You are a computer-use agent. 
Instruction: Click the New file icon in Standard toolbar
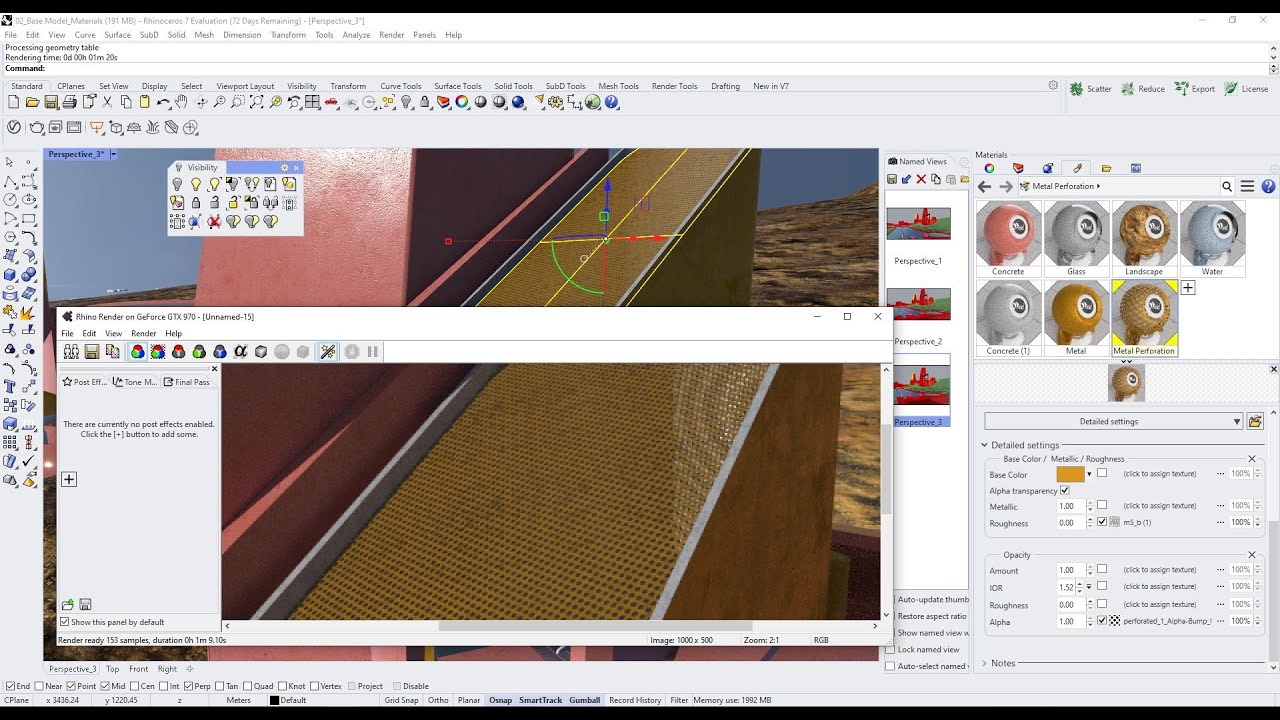13,102
